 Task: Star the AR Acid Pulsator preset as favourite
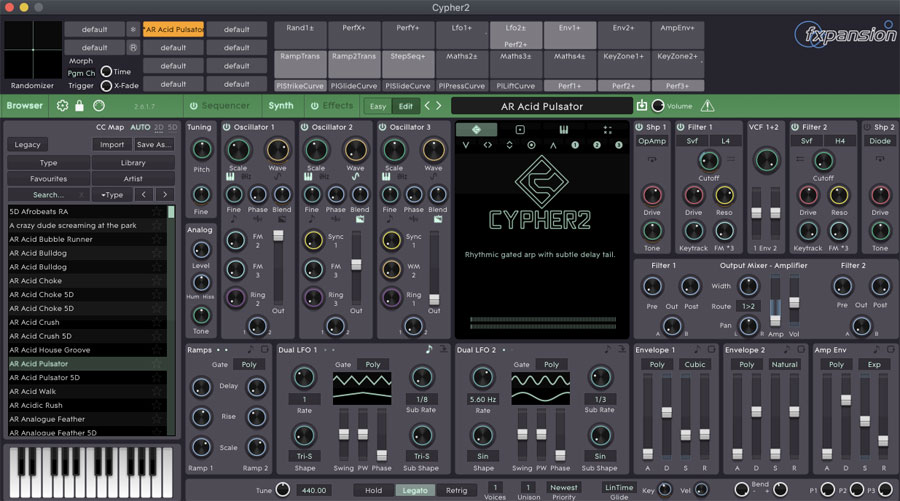click(x=157, y=363)
